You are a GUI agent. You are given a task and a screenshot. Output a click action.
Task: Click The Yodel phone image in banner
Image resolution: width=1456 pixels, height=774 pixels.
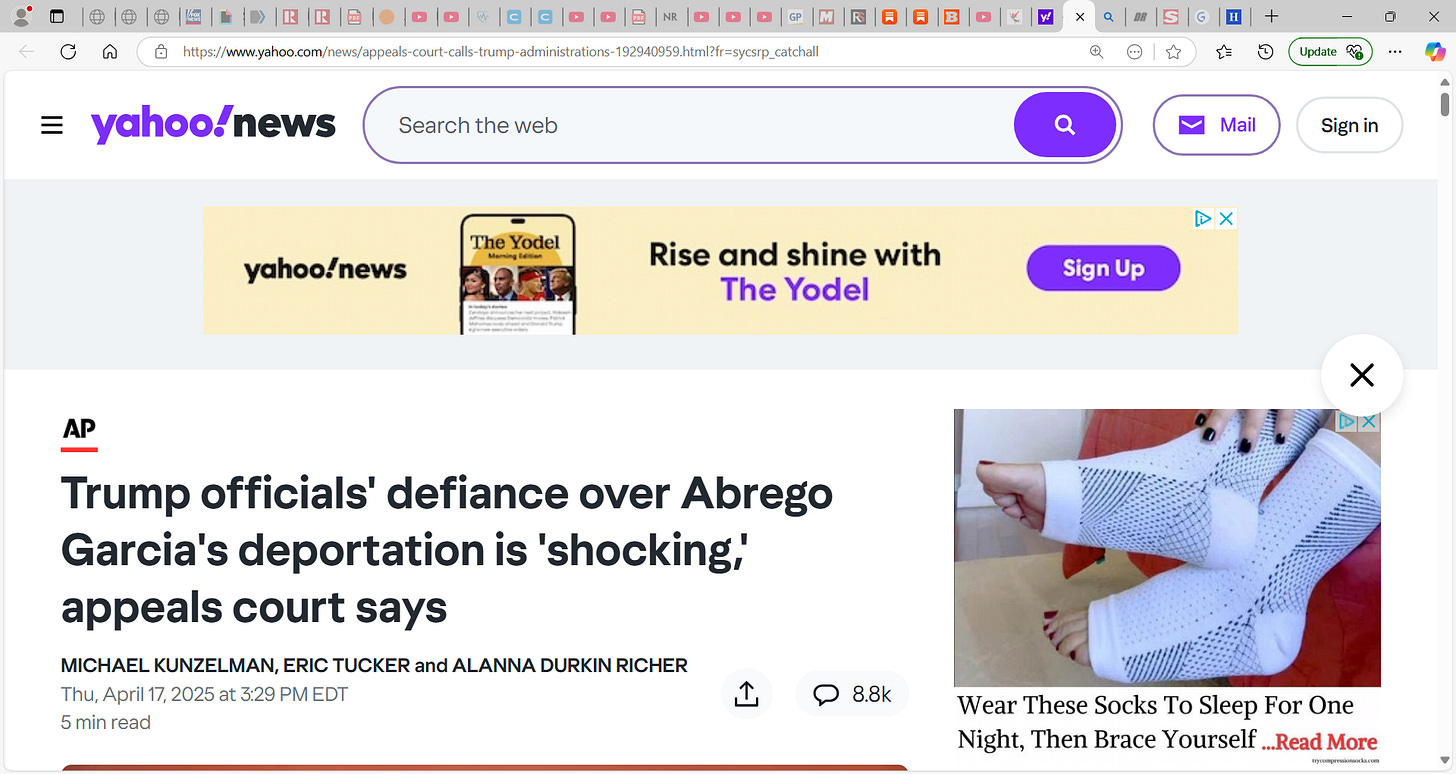click(517, 274)
